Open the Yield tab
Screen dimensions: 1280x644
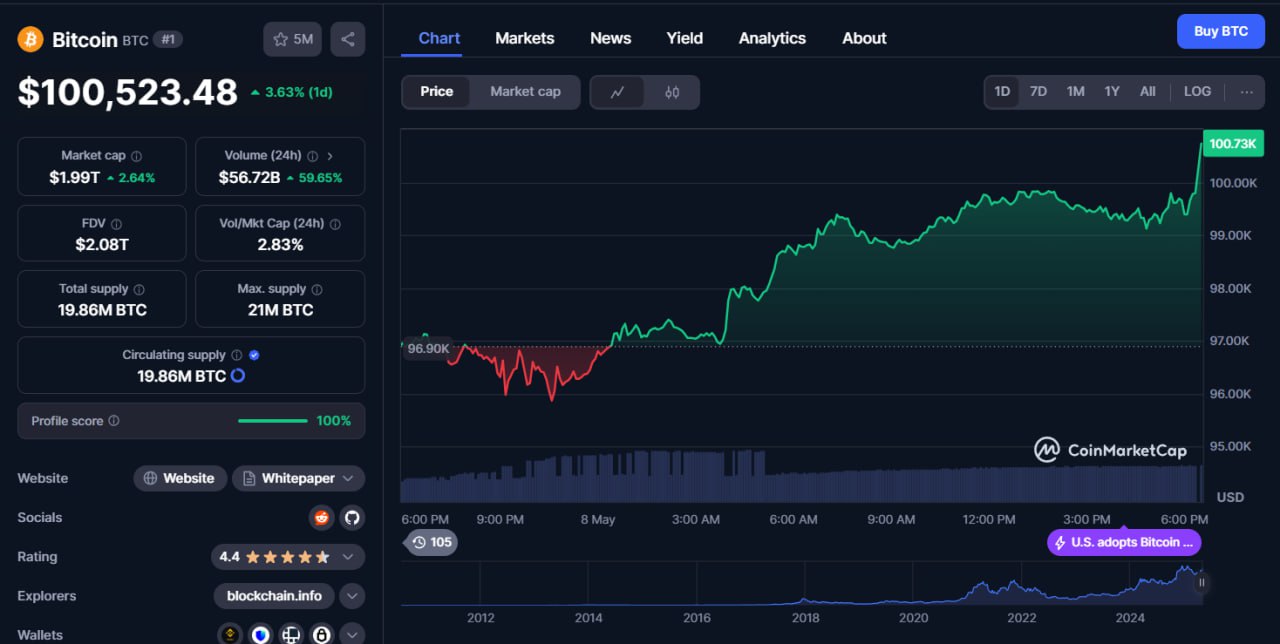685,38
